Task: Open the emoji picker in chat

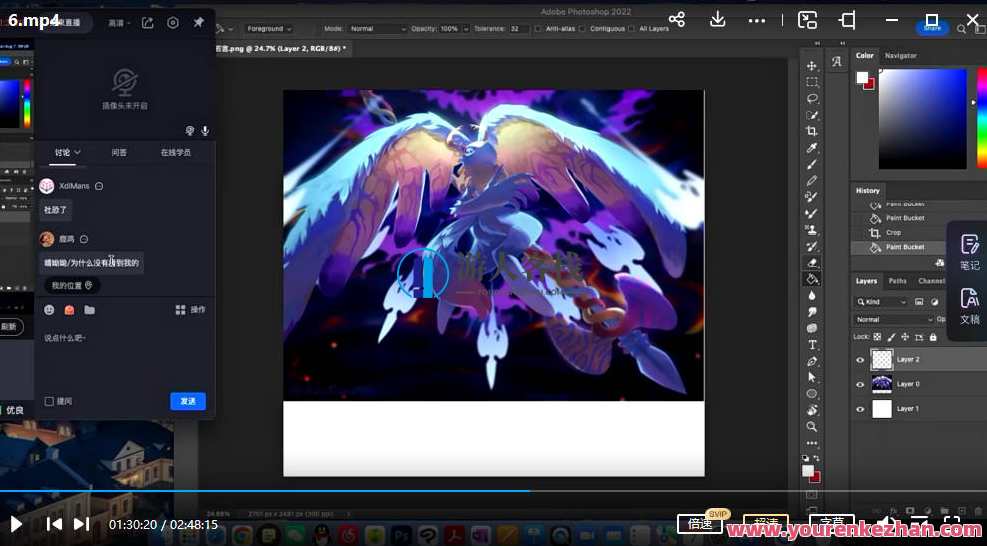Action: (x=49, y=310)
